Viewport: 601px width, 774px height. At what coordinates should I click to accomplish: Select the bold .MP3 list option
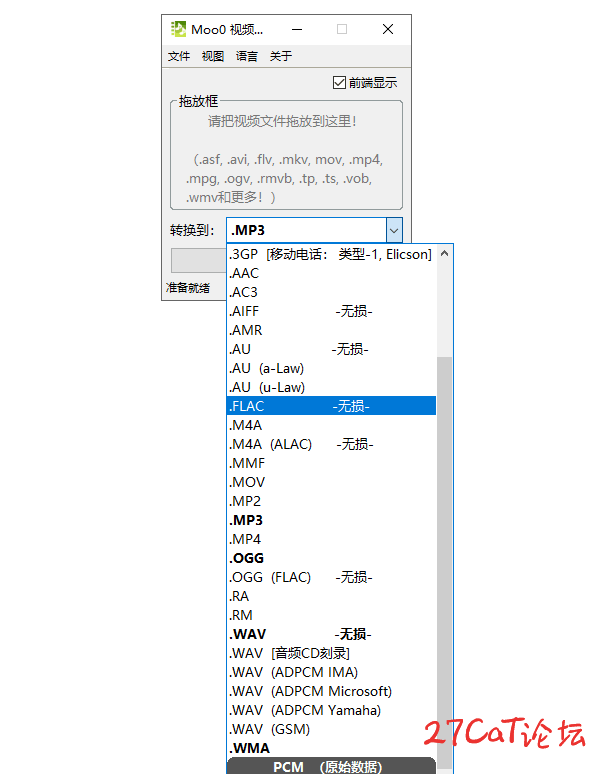[x=331, y=520]
